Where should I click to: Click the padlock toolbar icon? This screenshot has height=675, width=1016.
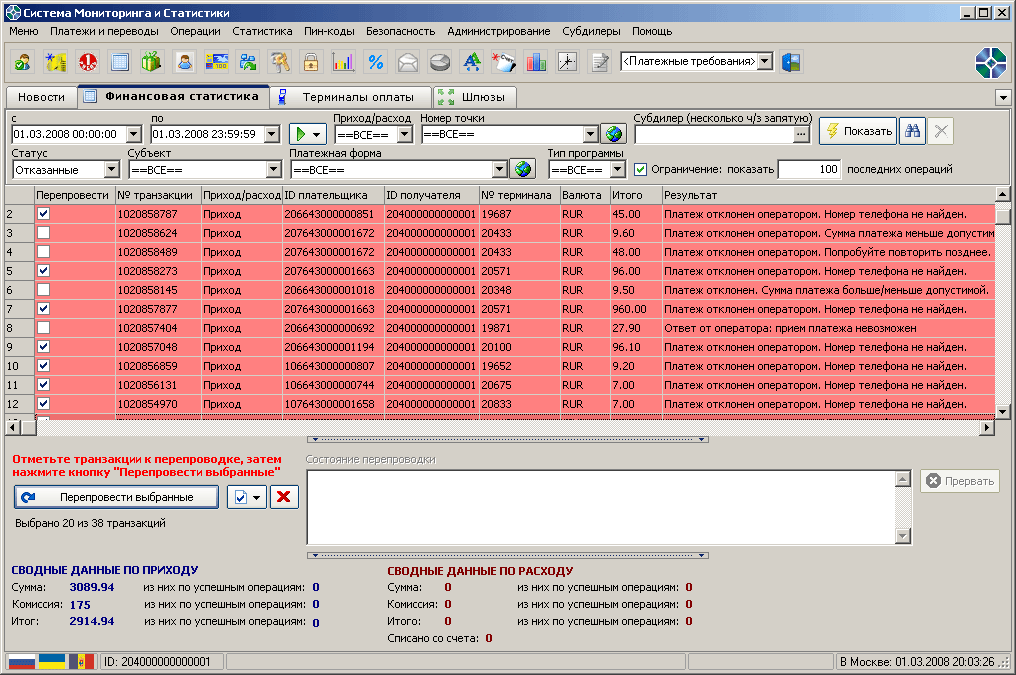pyautogui.click(x=311, y=62)
